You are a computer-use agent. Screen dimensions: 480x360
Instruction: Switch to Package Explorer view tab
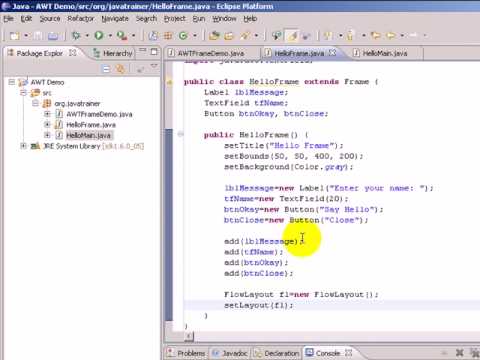click(39, 53)
